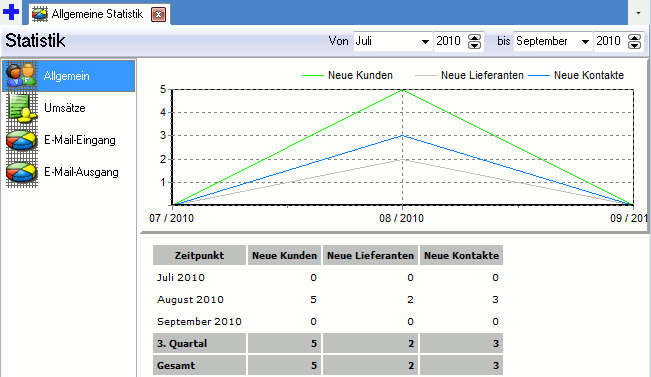Screen dimensions: 651x377
Task: Click the Neue Lieferanten column header
Action: click(370, 255)
